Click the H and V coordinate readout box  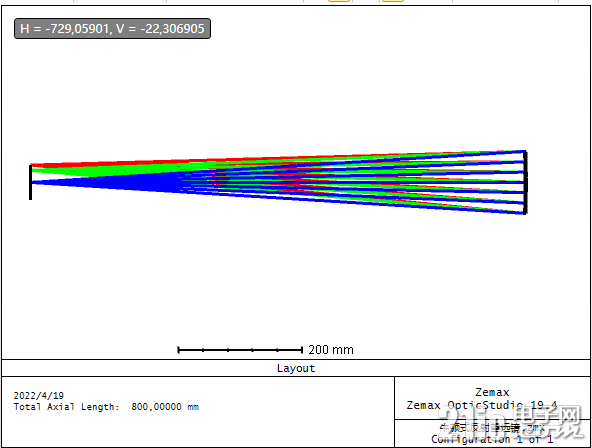coord(112,28)
